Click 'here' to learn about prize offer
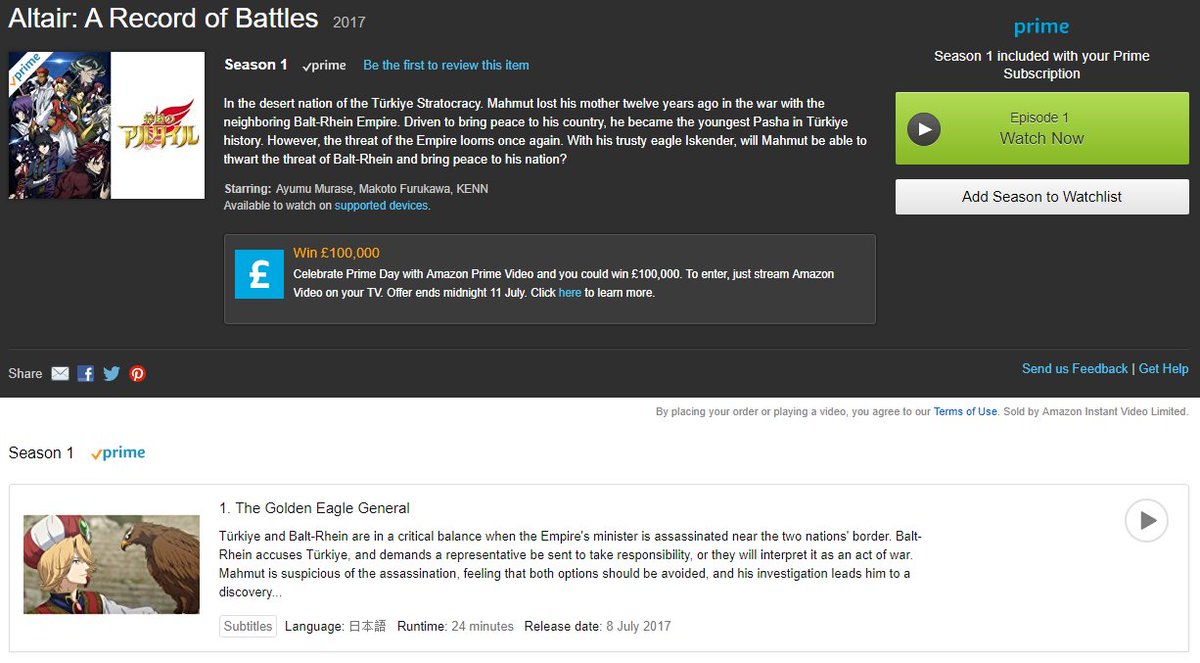 [x=569, y=293]
